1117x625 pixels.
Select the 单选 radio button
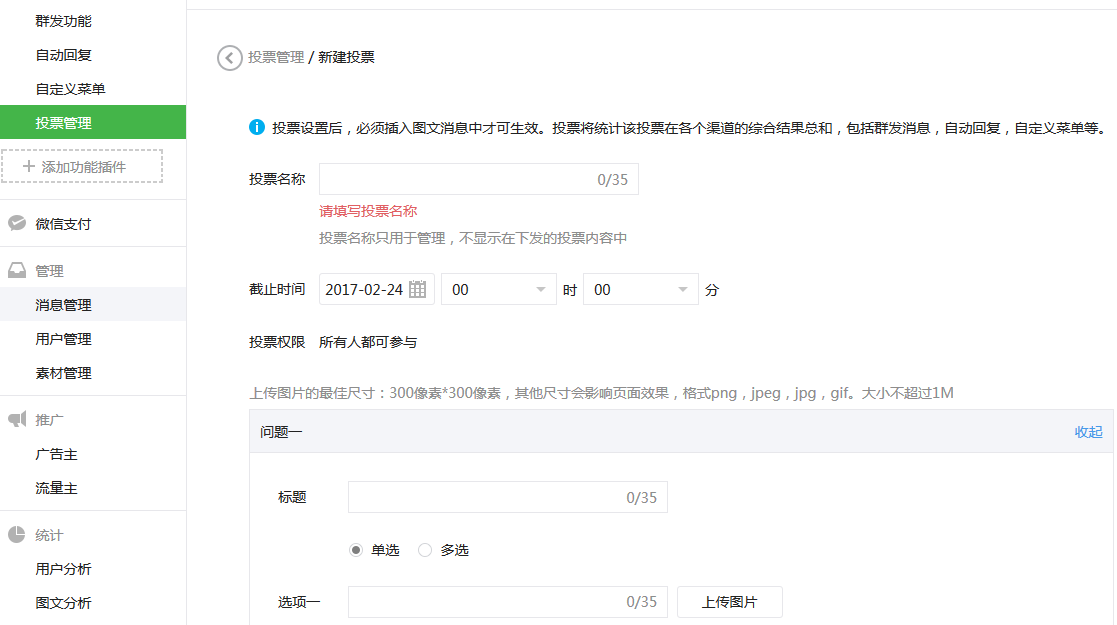pos(356,550)
